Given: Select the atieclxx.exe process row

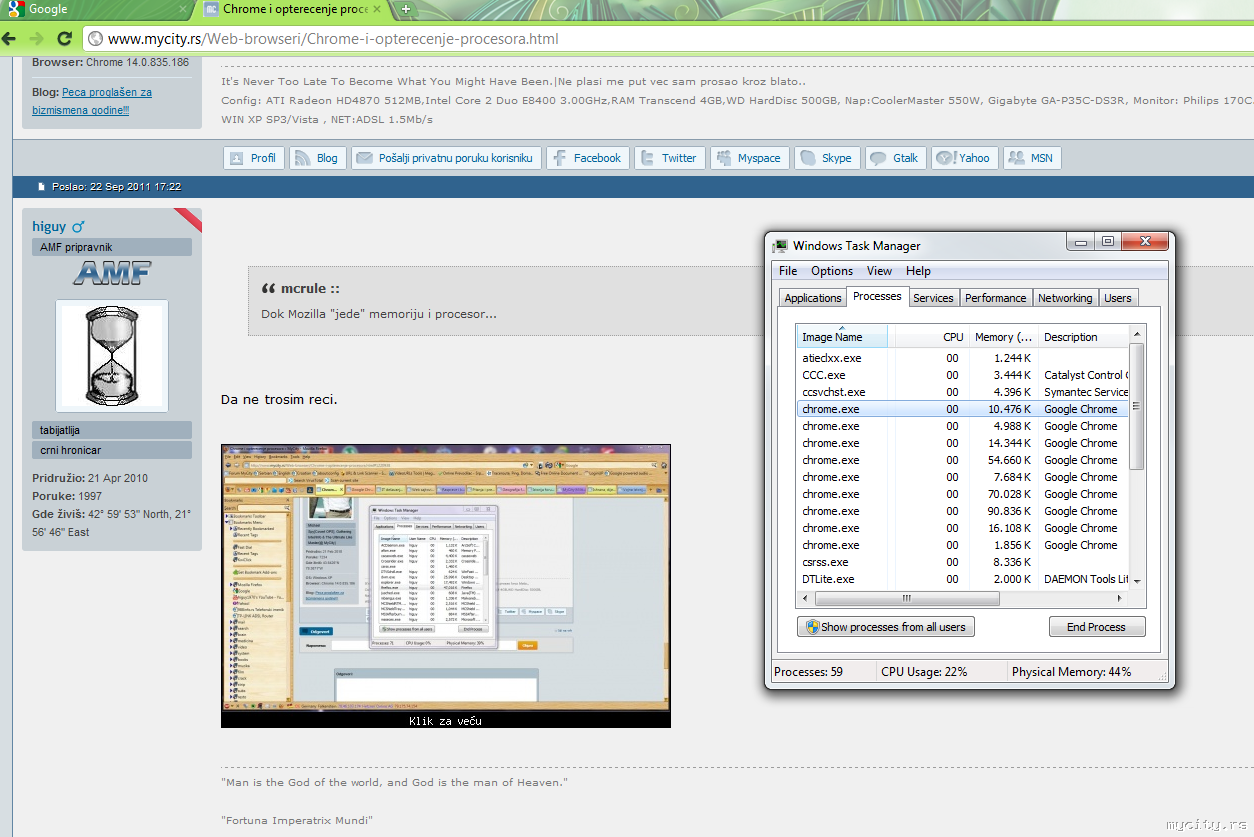Looking at the screenshot, I should [x=963, y=358].
